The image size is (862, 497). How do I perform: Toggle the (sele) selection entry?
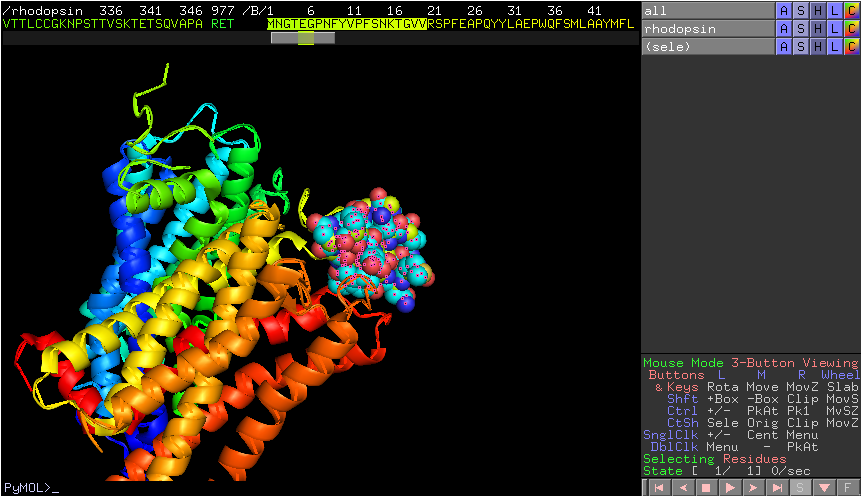[x=708, y=47]
